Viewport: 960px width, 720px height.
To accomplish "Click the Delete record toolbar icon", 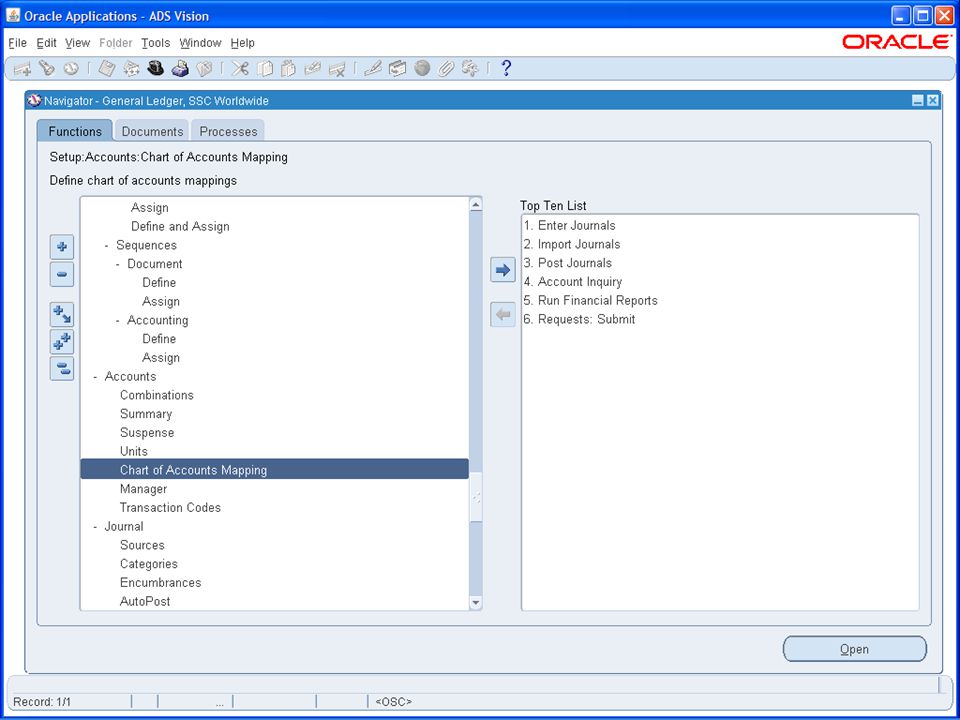I will [337, 69].
